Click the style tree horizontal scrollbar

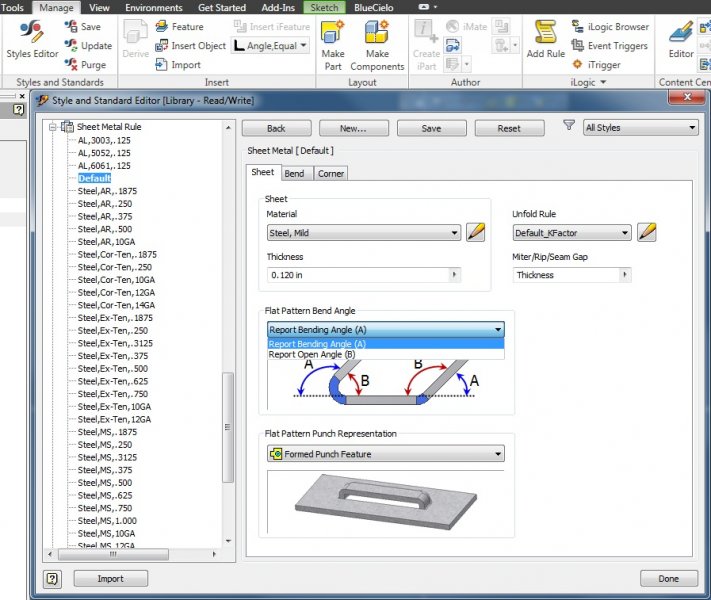tap(113, 554)
